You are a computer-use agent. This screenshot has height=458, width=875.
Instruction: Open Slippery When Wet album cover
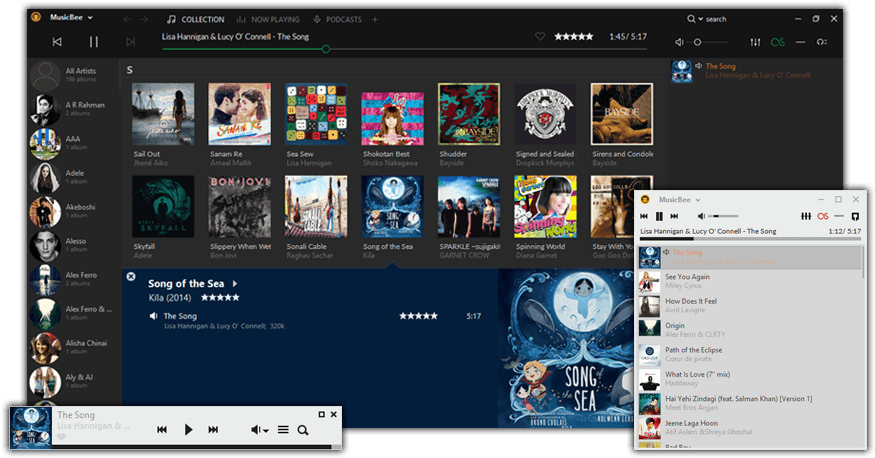pos(239,207)
